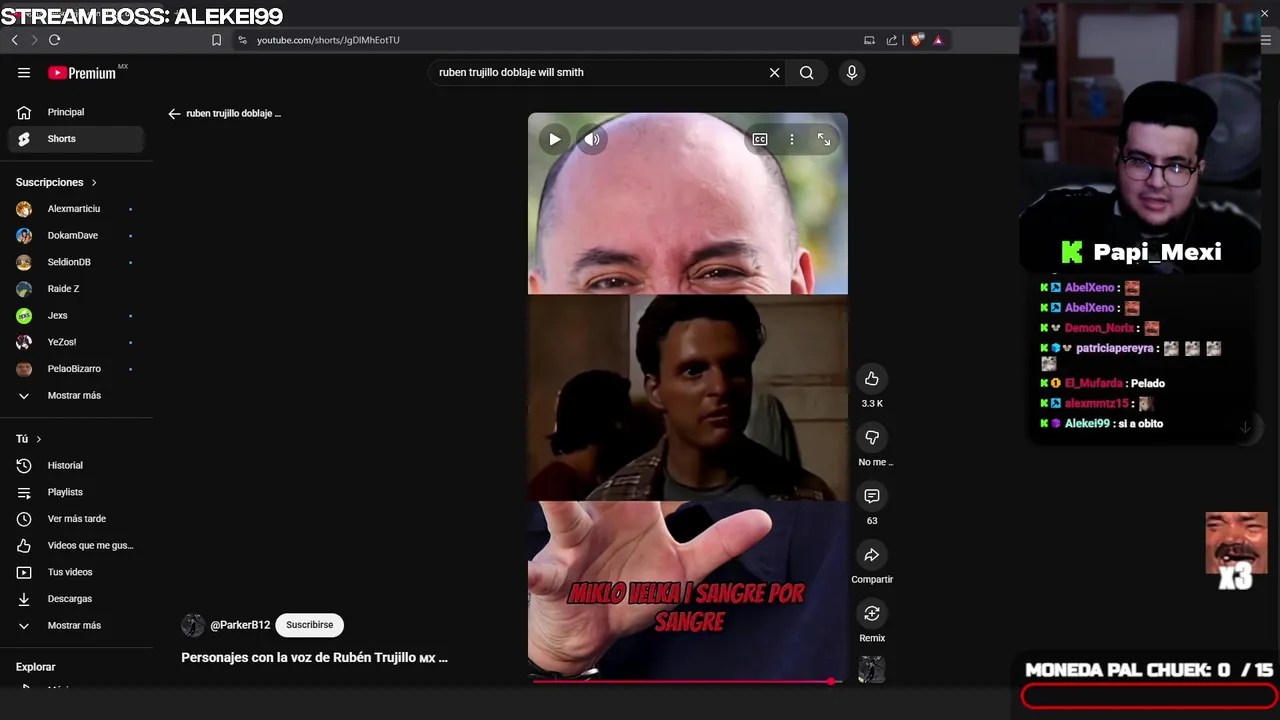
Task: Mute the Short's volume
Action: coord(592,140)
